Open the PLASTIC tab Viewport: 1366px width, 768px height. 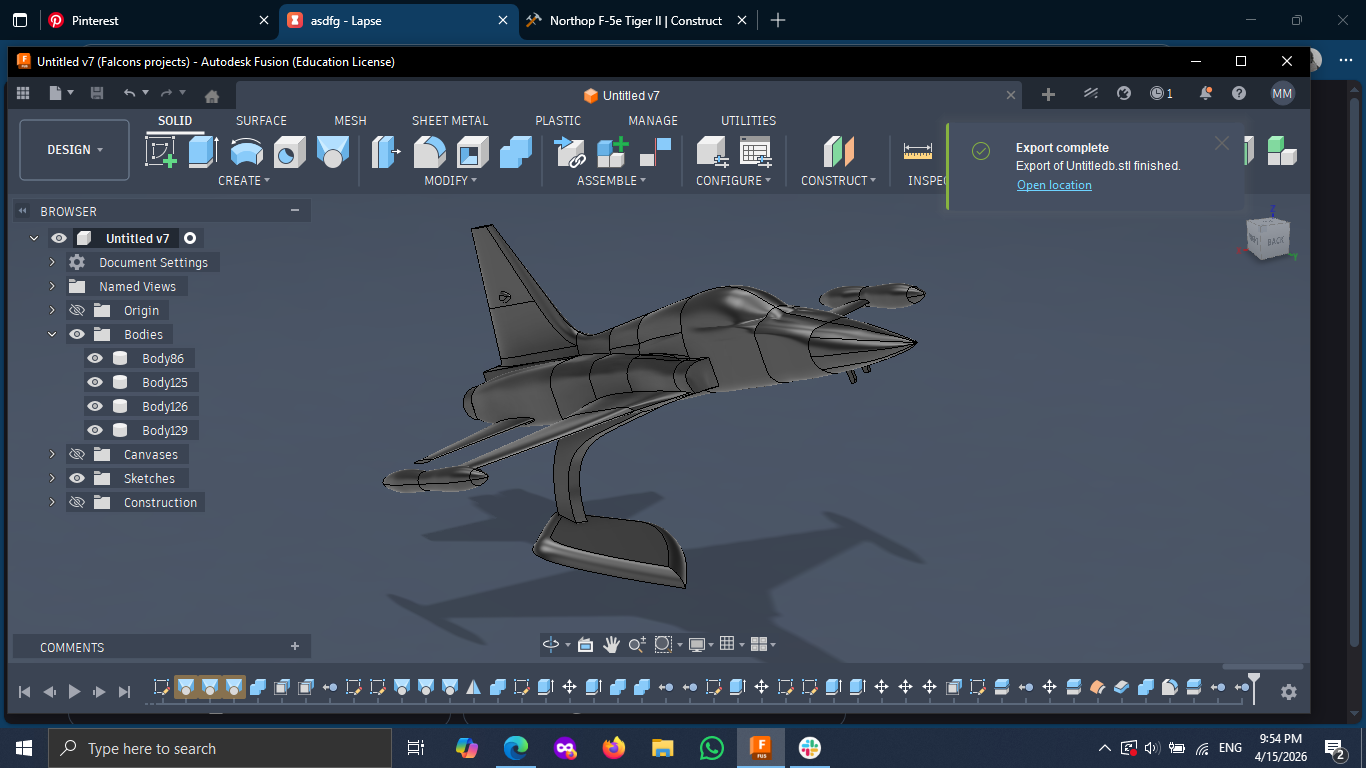tap(558, 120)
